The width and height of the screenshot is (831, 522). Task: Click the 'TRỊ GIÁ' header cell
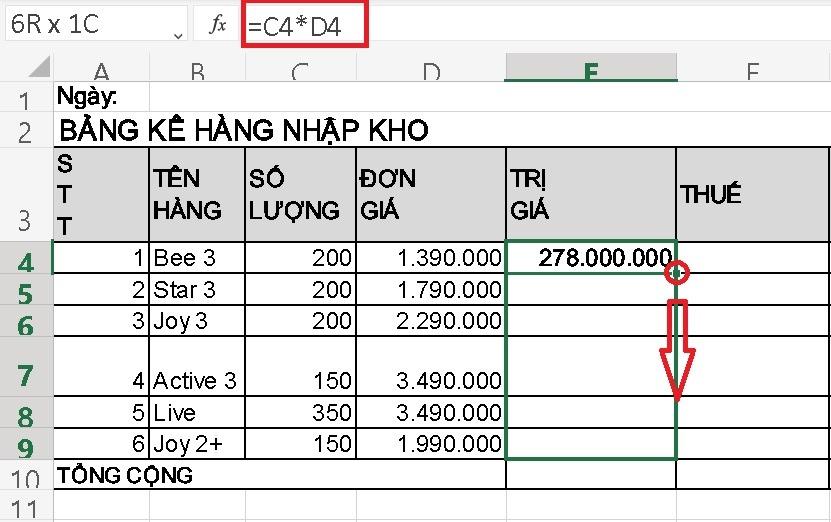(591, 194)
